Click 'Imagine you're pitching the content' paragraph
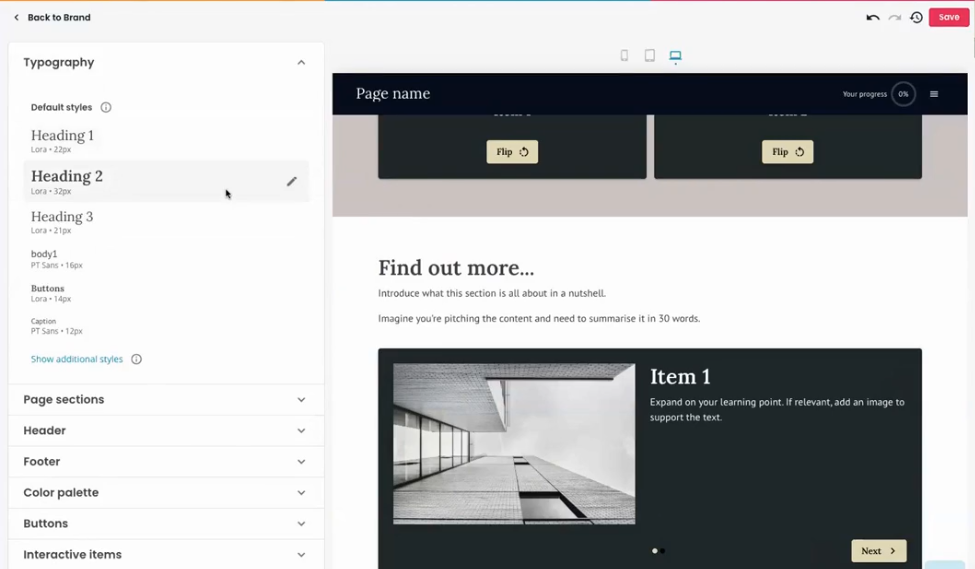The width and height of the screenshot is (975, 569). (x=539, y=318)
